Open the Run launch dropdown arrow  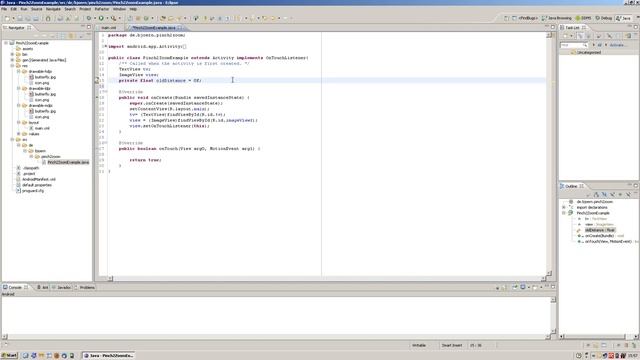click(107, 18)
